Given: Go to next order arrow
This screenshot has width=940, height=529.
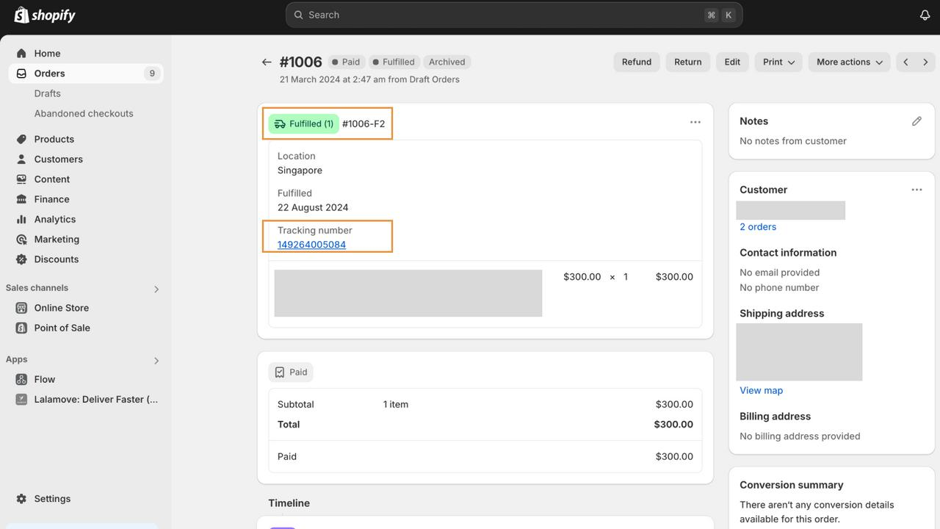Looking at the screenshot, I should pyautogui.click(x=925, y=62).
